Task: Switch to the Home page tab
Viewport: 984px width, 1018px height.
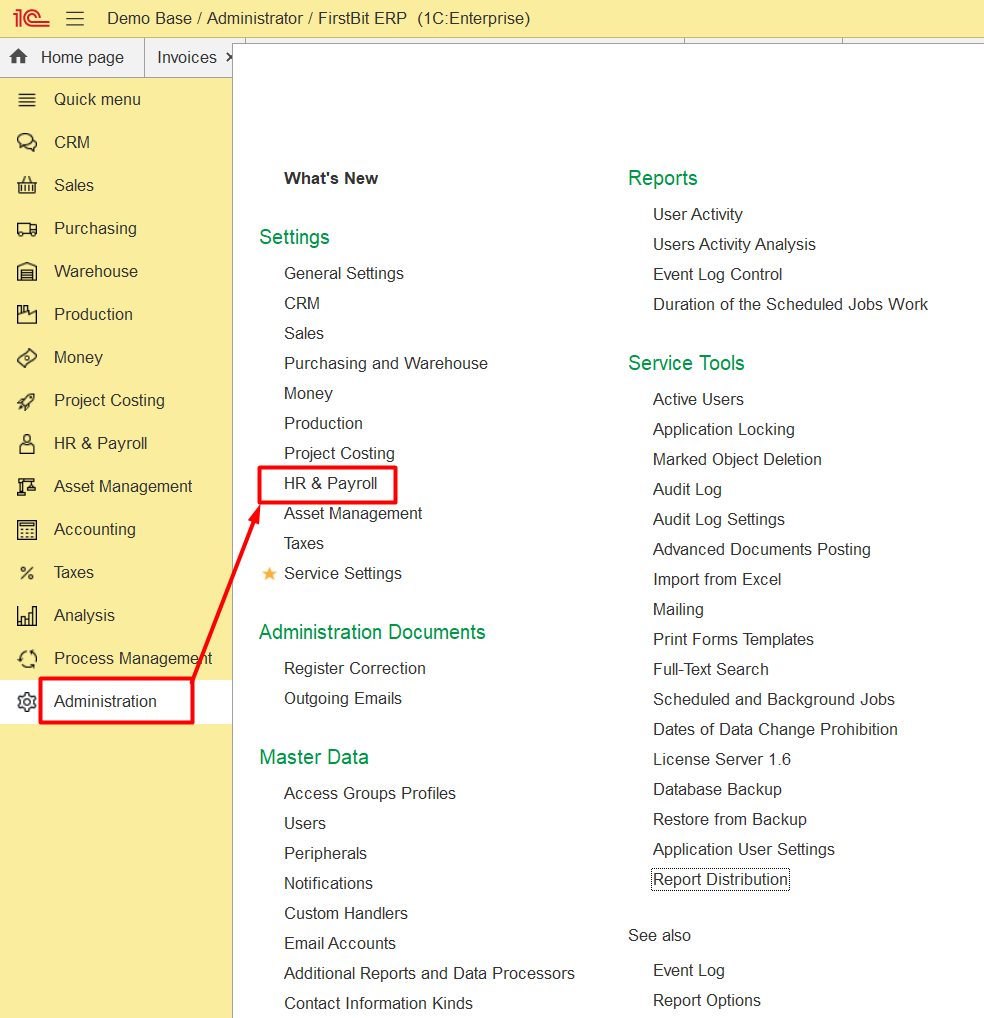Action: click(72, 57)
